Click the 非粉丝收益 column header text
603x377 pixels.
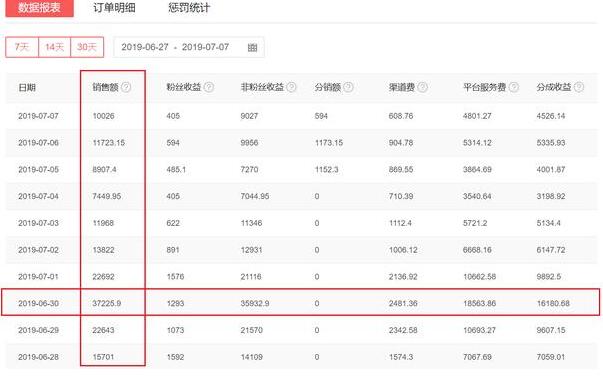coord(262,87)
